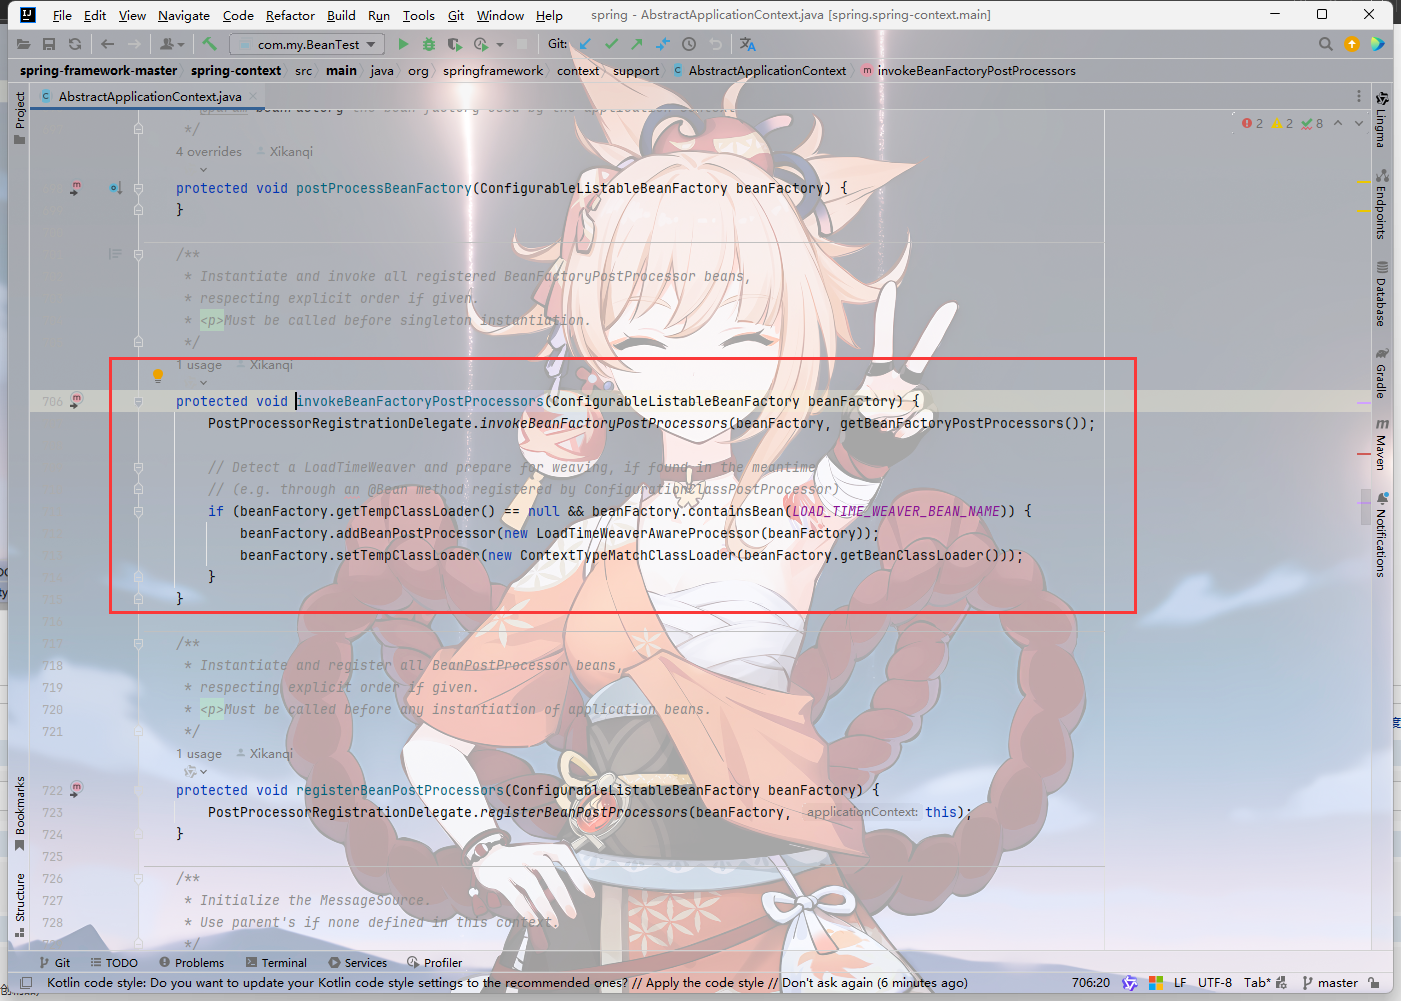Open the Build menu

pos(341,15)
